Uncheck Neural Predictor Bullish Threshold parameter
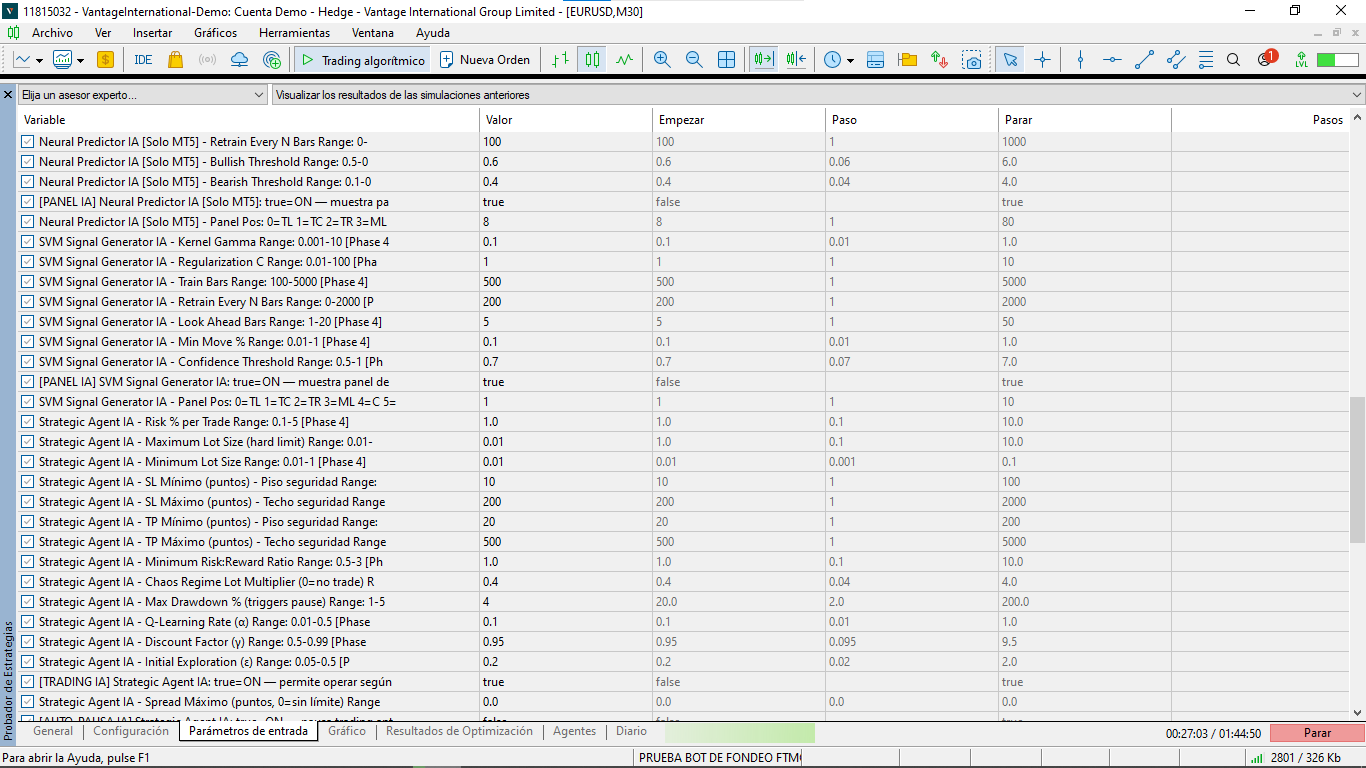Image resolution: width=1366 pixels, height=768 pixels. 28,162
